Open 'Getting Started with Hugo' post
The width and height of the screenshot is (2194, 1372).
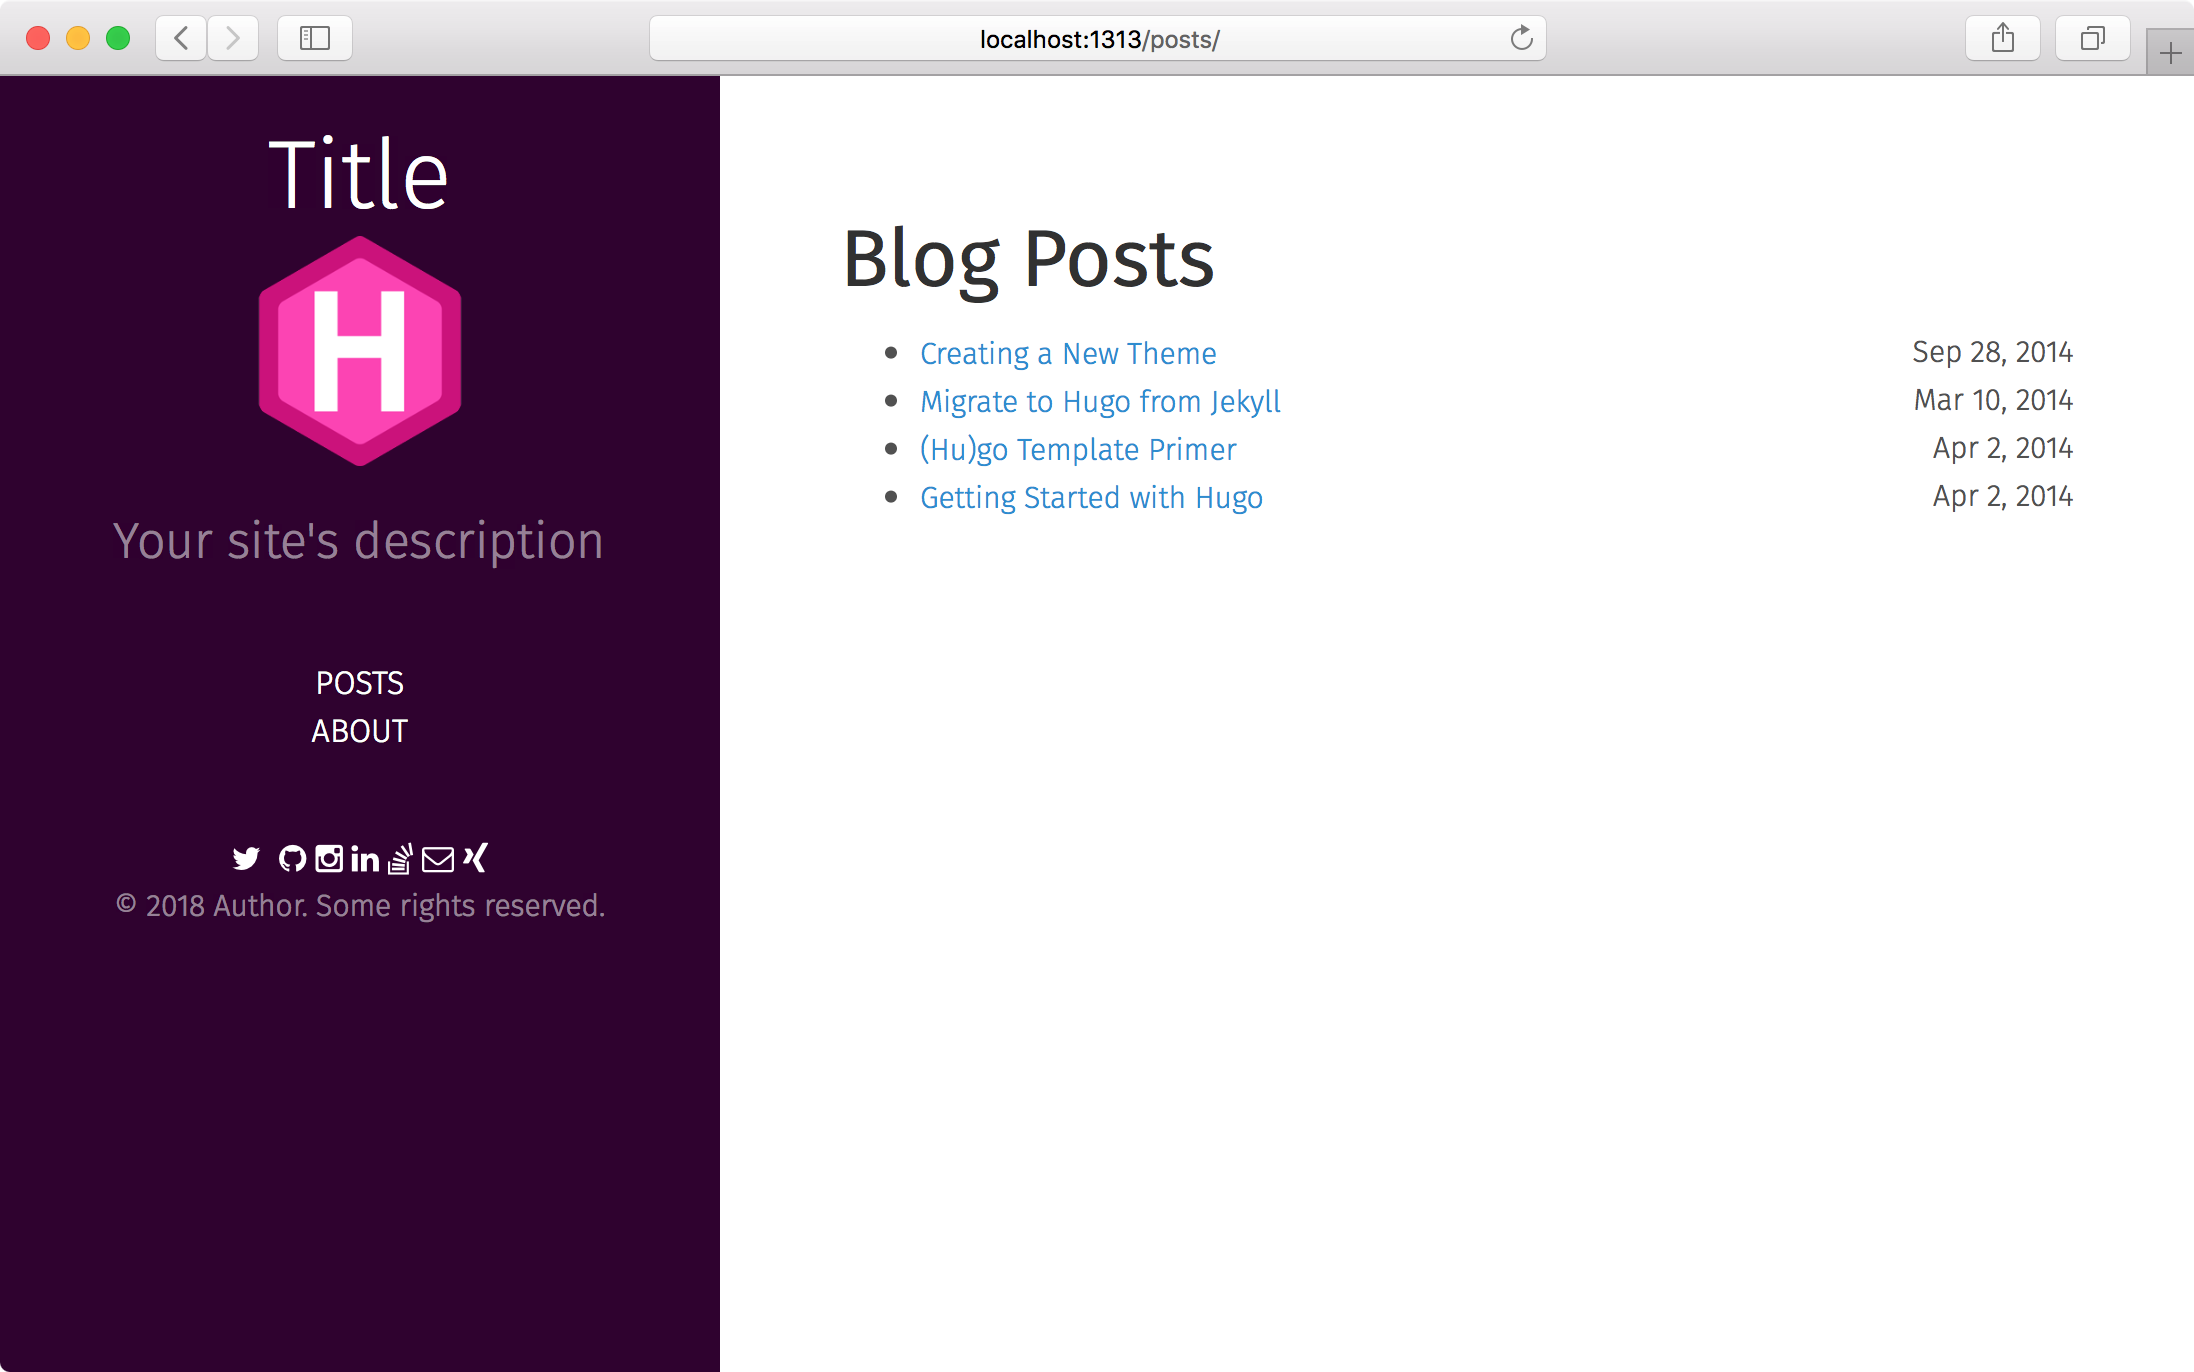pyautogui.click(x=1091, y=497)
